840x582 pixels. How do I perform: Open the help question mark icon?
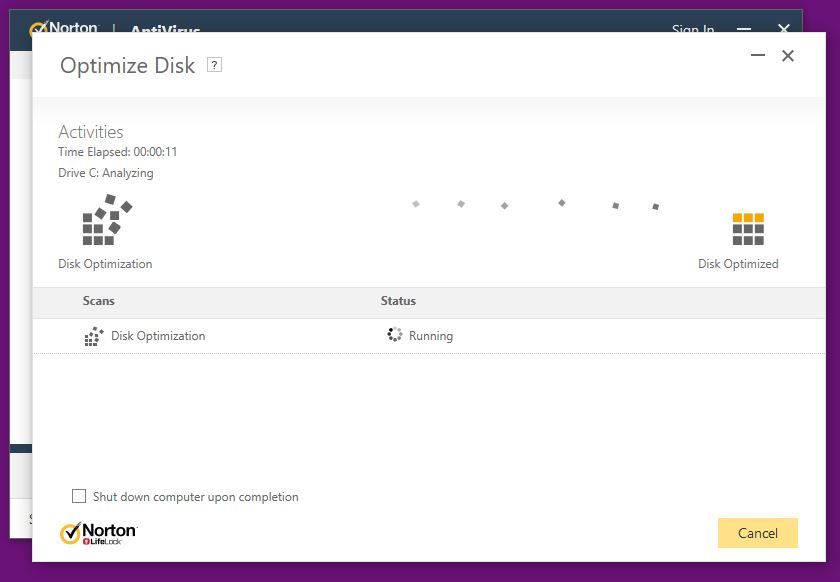point(214,65)
